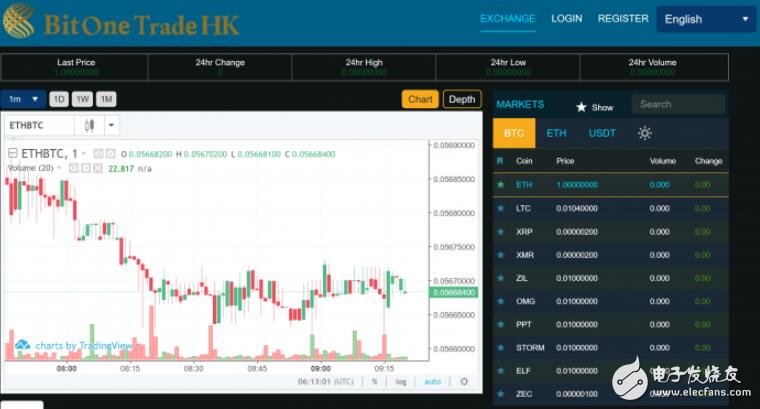
Task: Star the OMG coin row
Action: coord(501,301)
